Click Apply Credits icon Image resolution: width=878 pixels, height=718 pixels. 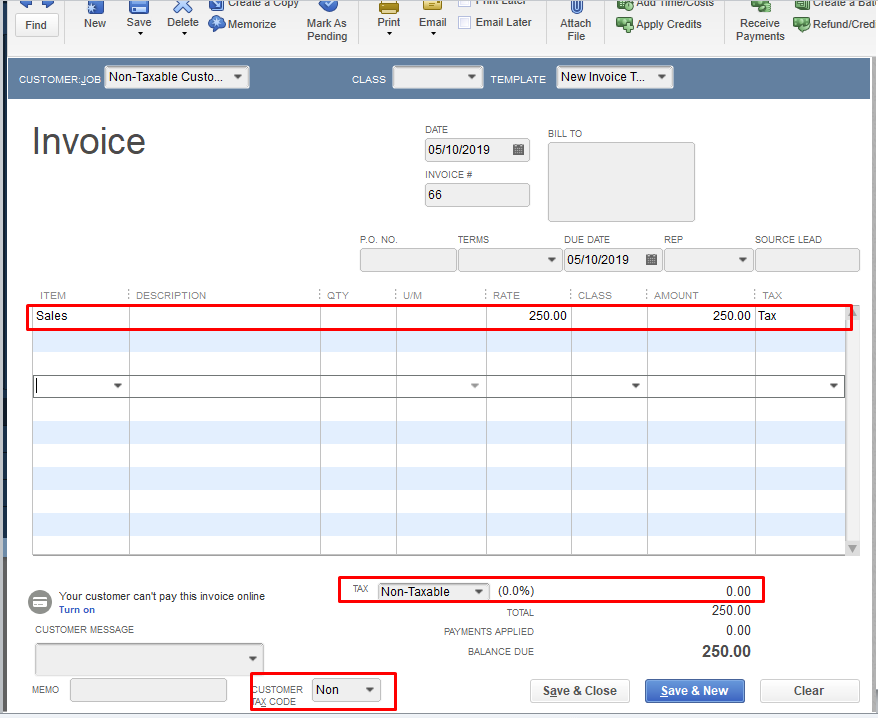[x=625, y=24]
